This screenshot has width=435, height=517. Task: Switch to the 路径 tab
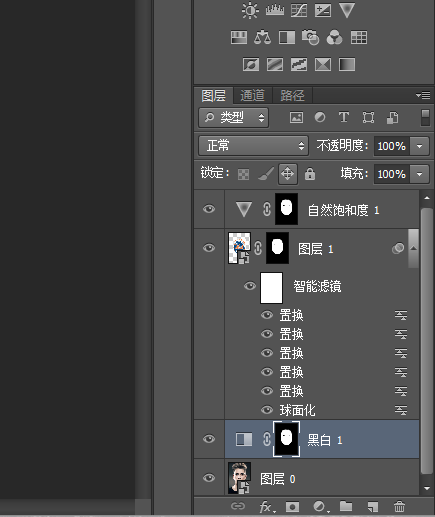292,96
